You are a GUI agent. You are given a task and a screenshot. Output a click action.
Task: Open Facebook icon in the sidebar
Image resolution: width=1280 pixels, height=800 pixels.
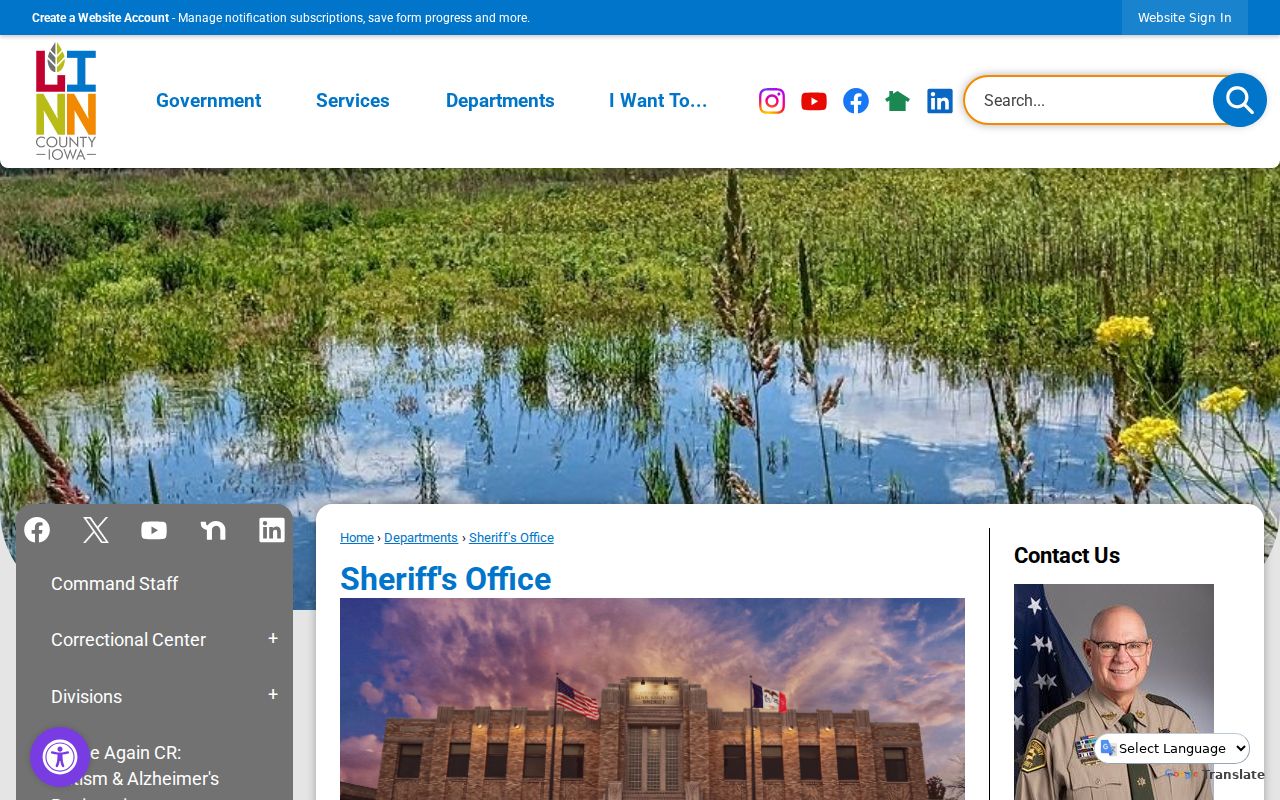37,530
